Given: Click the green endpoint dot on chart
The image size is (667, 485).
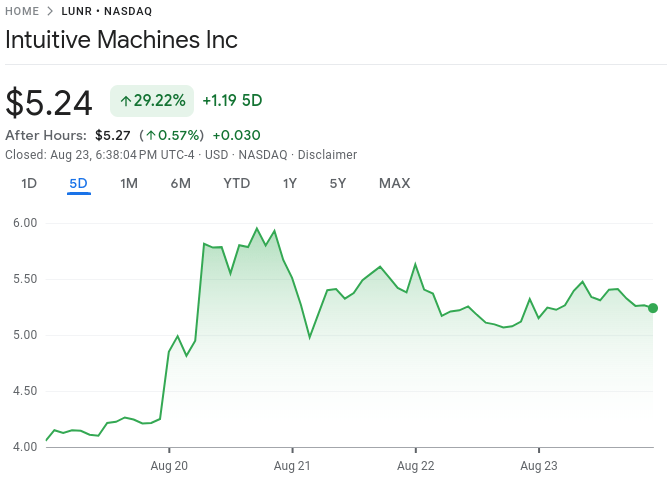Looking at the screenshot, I should [653, 308].
